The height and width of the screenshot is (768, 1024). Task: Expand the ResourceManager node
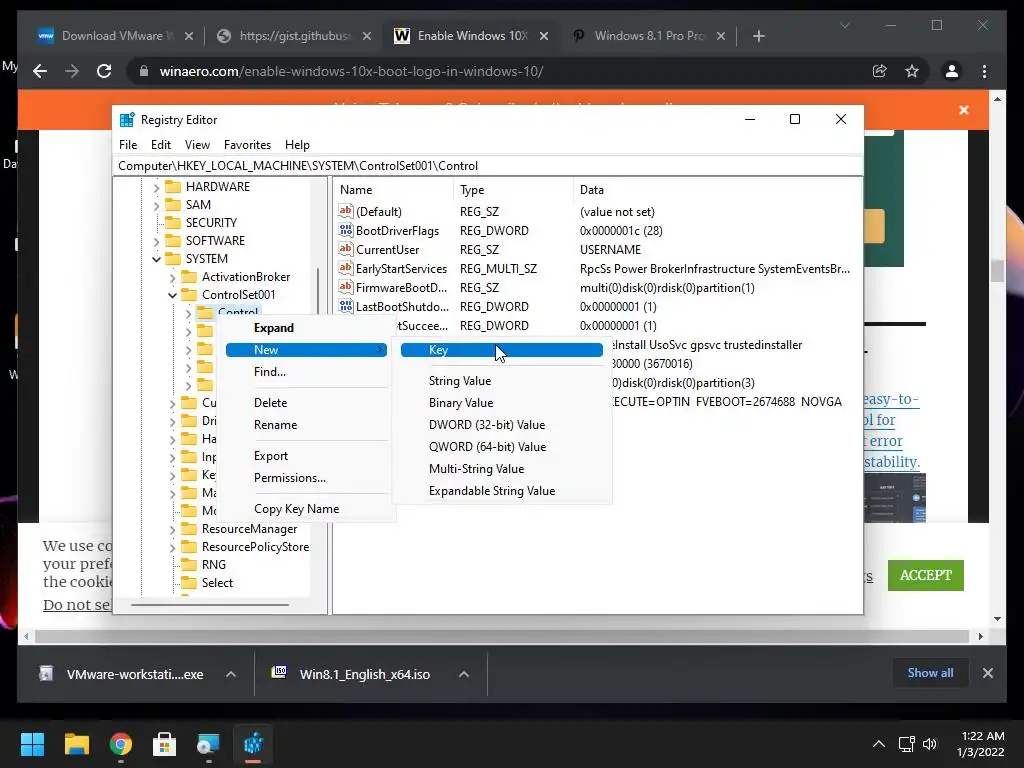172,530
